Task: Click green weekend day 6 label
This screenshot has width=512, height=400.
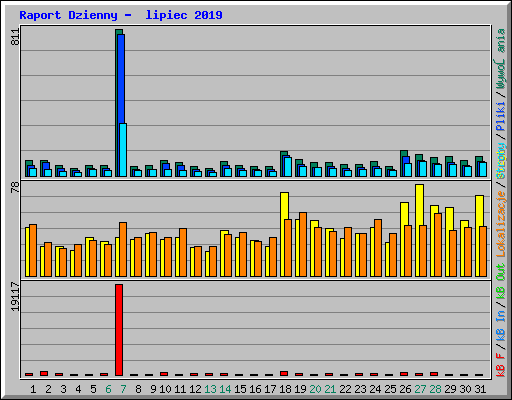Action: tap(108, 389)
